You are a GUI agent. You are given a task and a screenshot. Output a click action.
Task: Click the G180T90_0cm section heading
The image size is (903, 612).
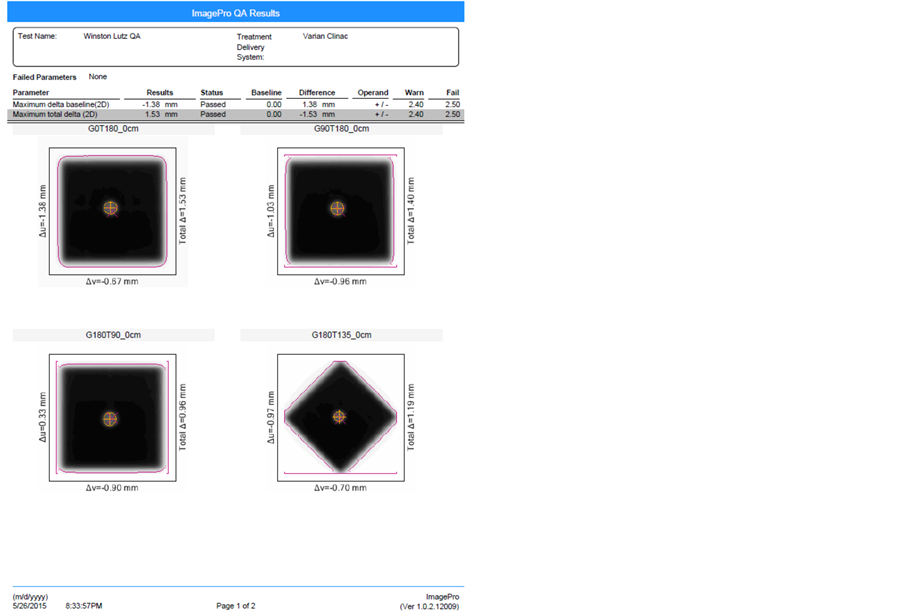113,335
